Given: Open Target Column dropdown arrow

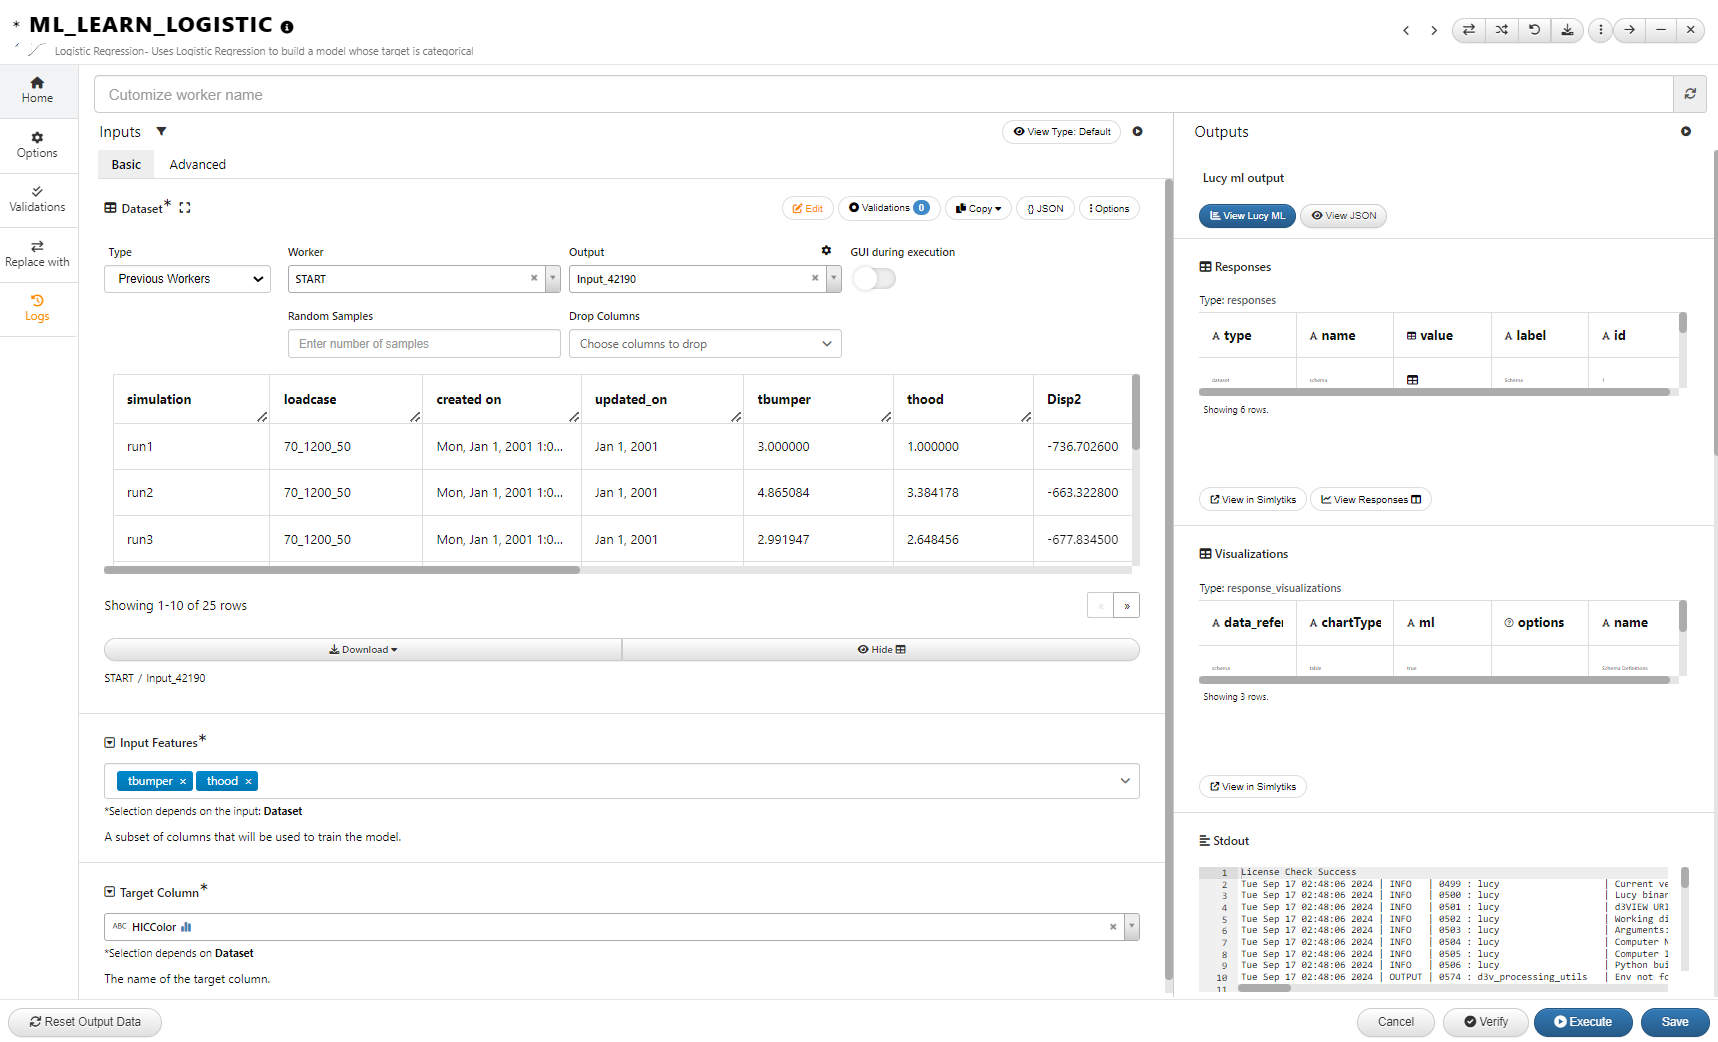Looking at the screenshot, I should 1132,927.
